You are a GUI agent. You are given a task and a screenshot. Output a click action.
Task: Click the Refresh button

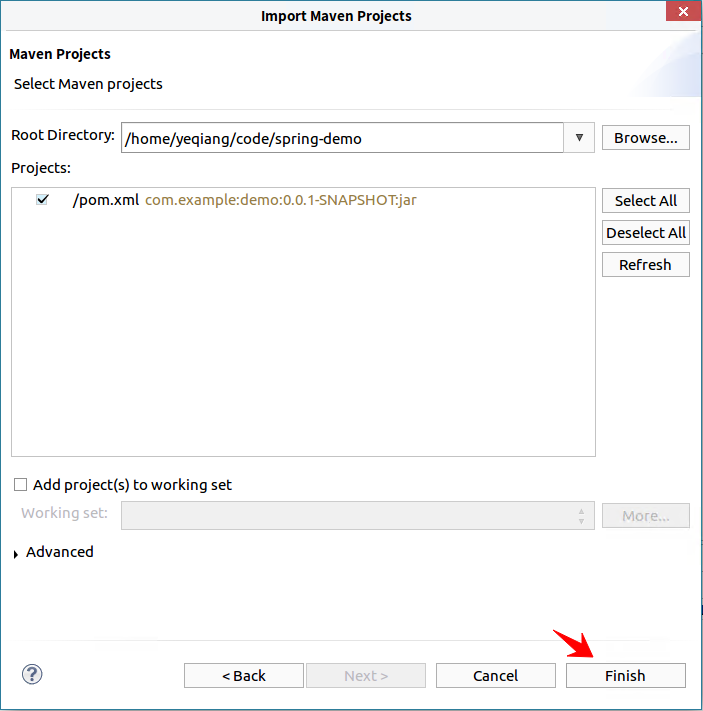(646, 264)
